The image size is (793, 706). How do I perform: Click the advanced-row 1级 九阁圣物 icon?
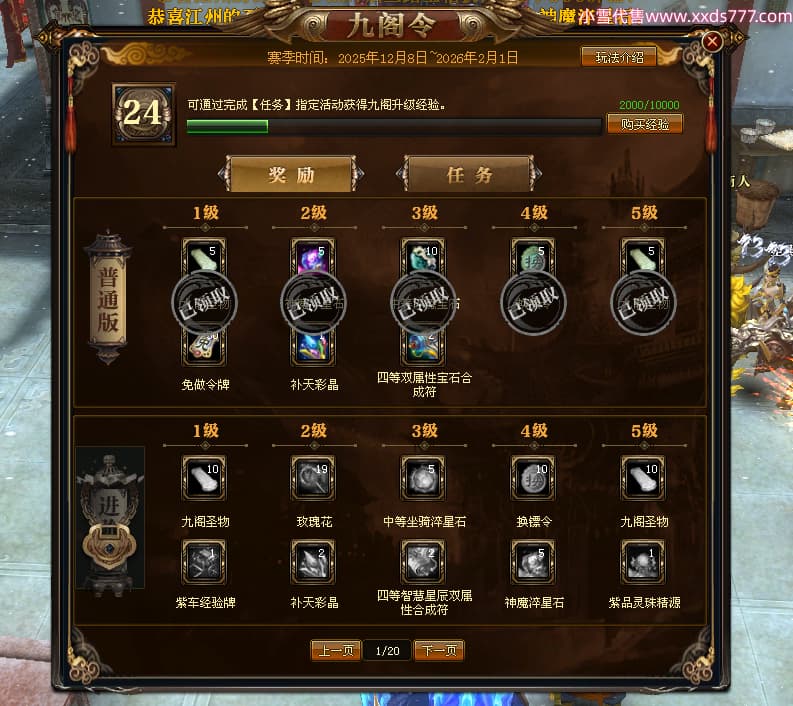(x=204, y=478)
